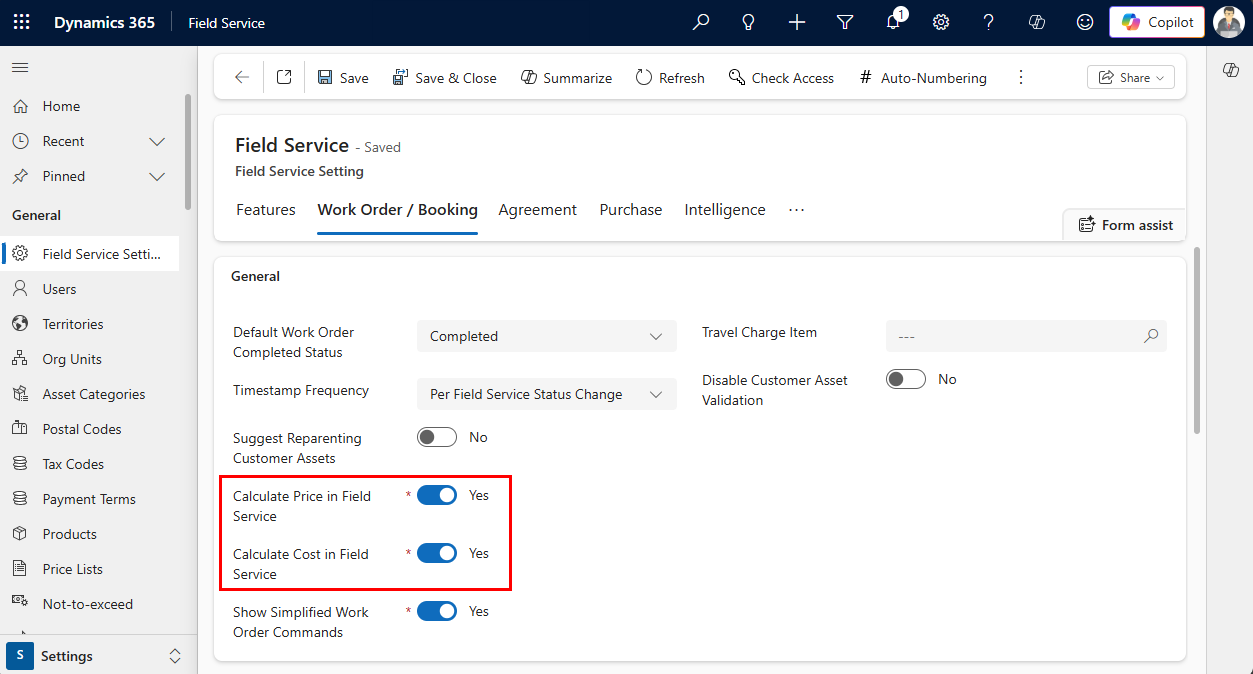The width and height of the screenshot is (1253, 674).
Task: Search for a Travel Charge Item lookup
Action: 1151,336
